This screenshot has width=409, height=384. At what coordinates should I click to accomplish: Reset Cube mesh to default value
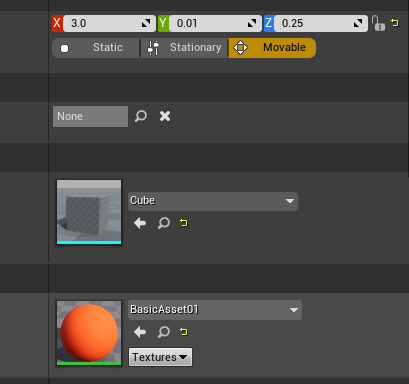pyautogui.click(x=184, y=222)
